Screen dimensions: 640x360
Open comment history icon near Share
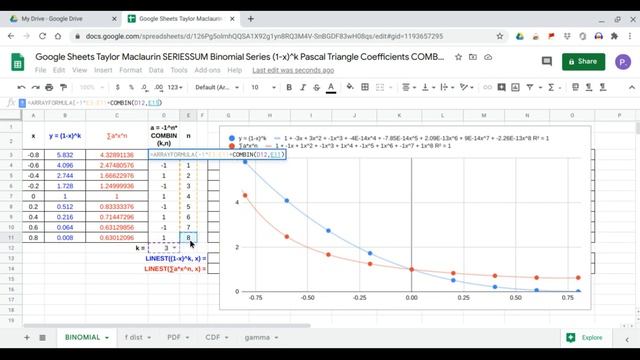tap(547, 61)
